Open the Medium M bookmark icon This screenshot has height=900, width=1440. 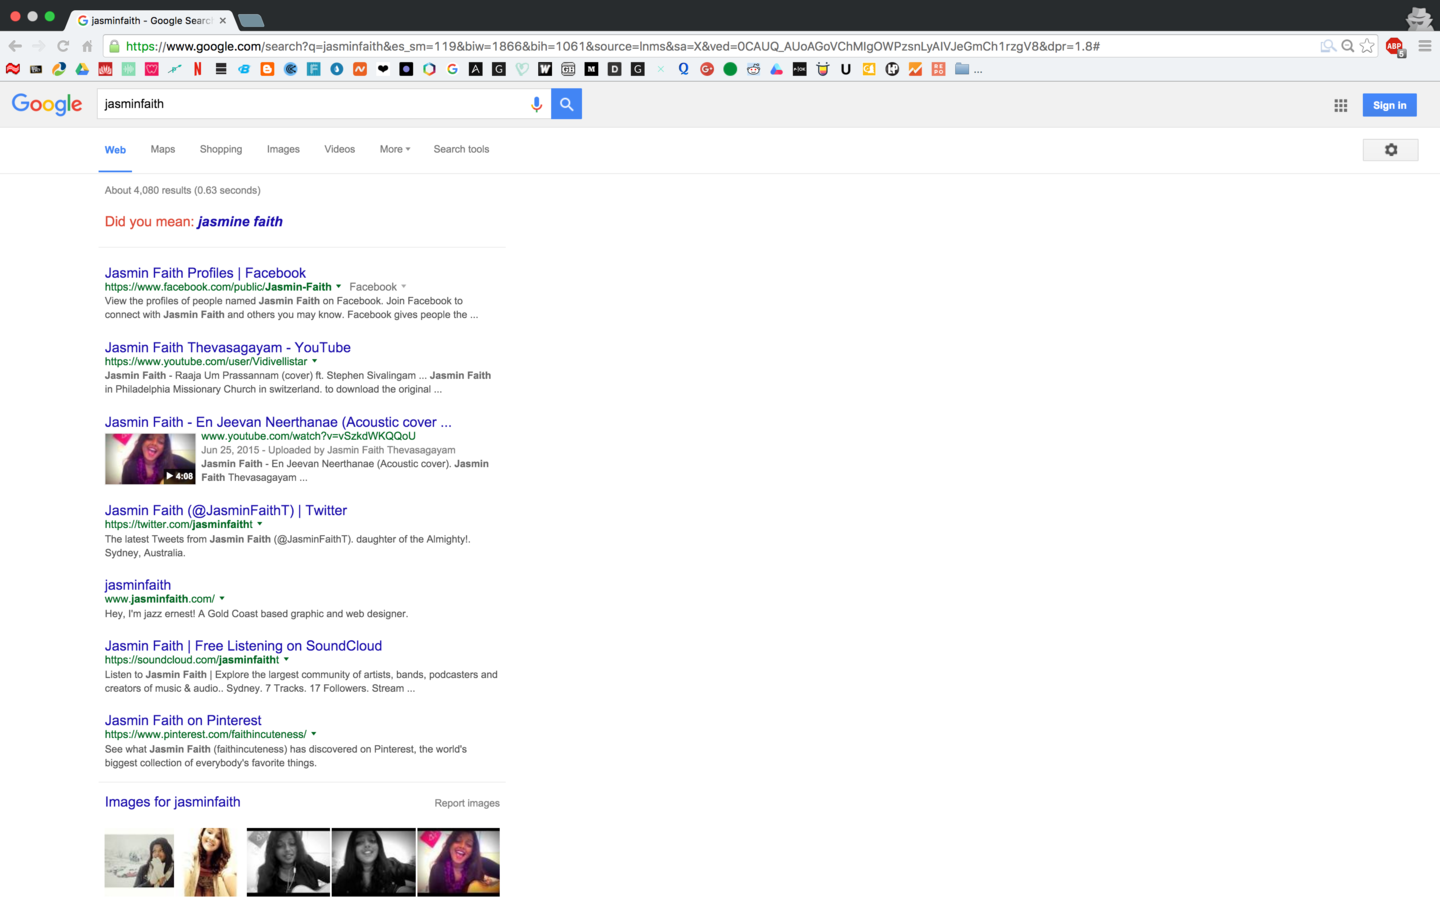(591, 69)
